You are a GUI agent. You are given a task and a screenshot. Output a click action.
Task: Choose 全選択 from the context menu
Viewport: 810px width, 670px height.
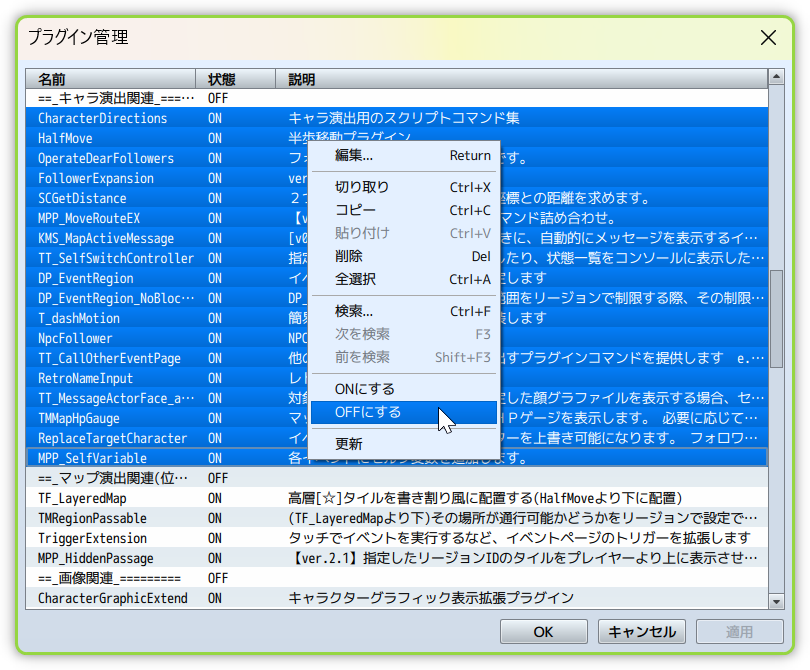click(404, 279)
